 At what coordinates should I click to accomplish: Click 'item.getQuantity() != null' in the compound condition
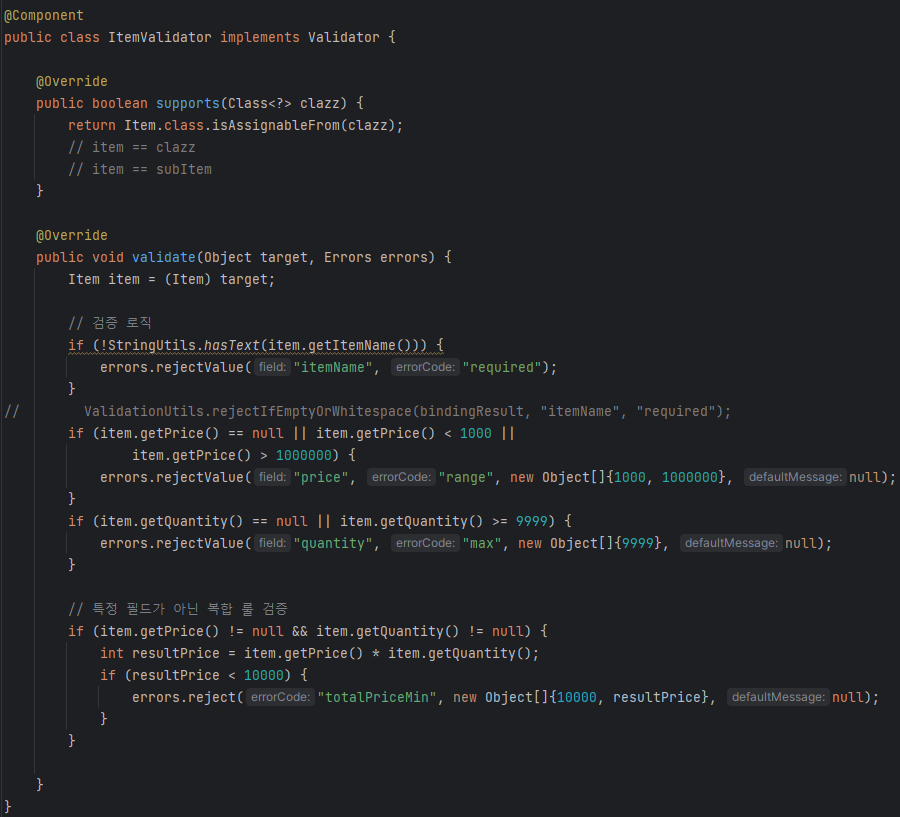pyautogui.click(x=420, y=632)
